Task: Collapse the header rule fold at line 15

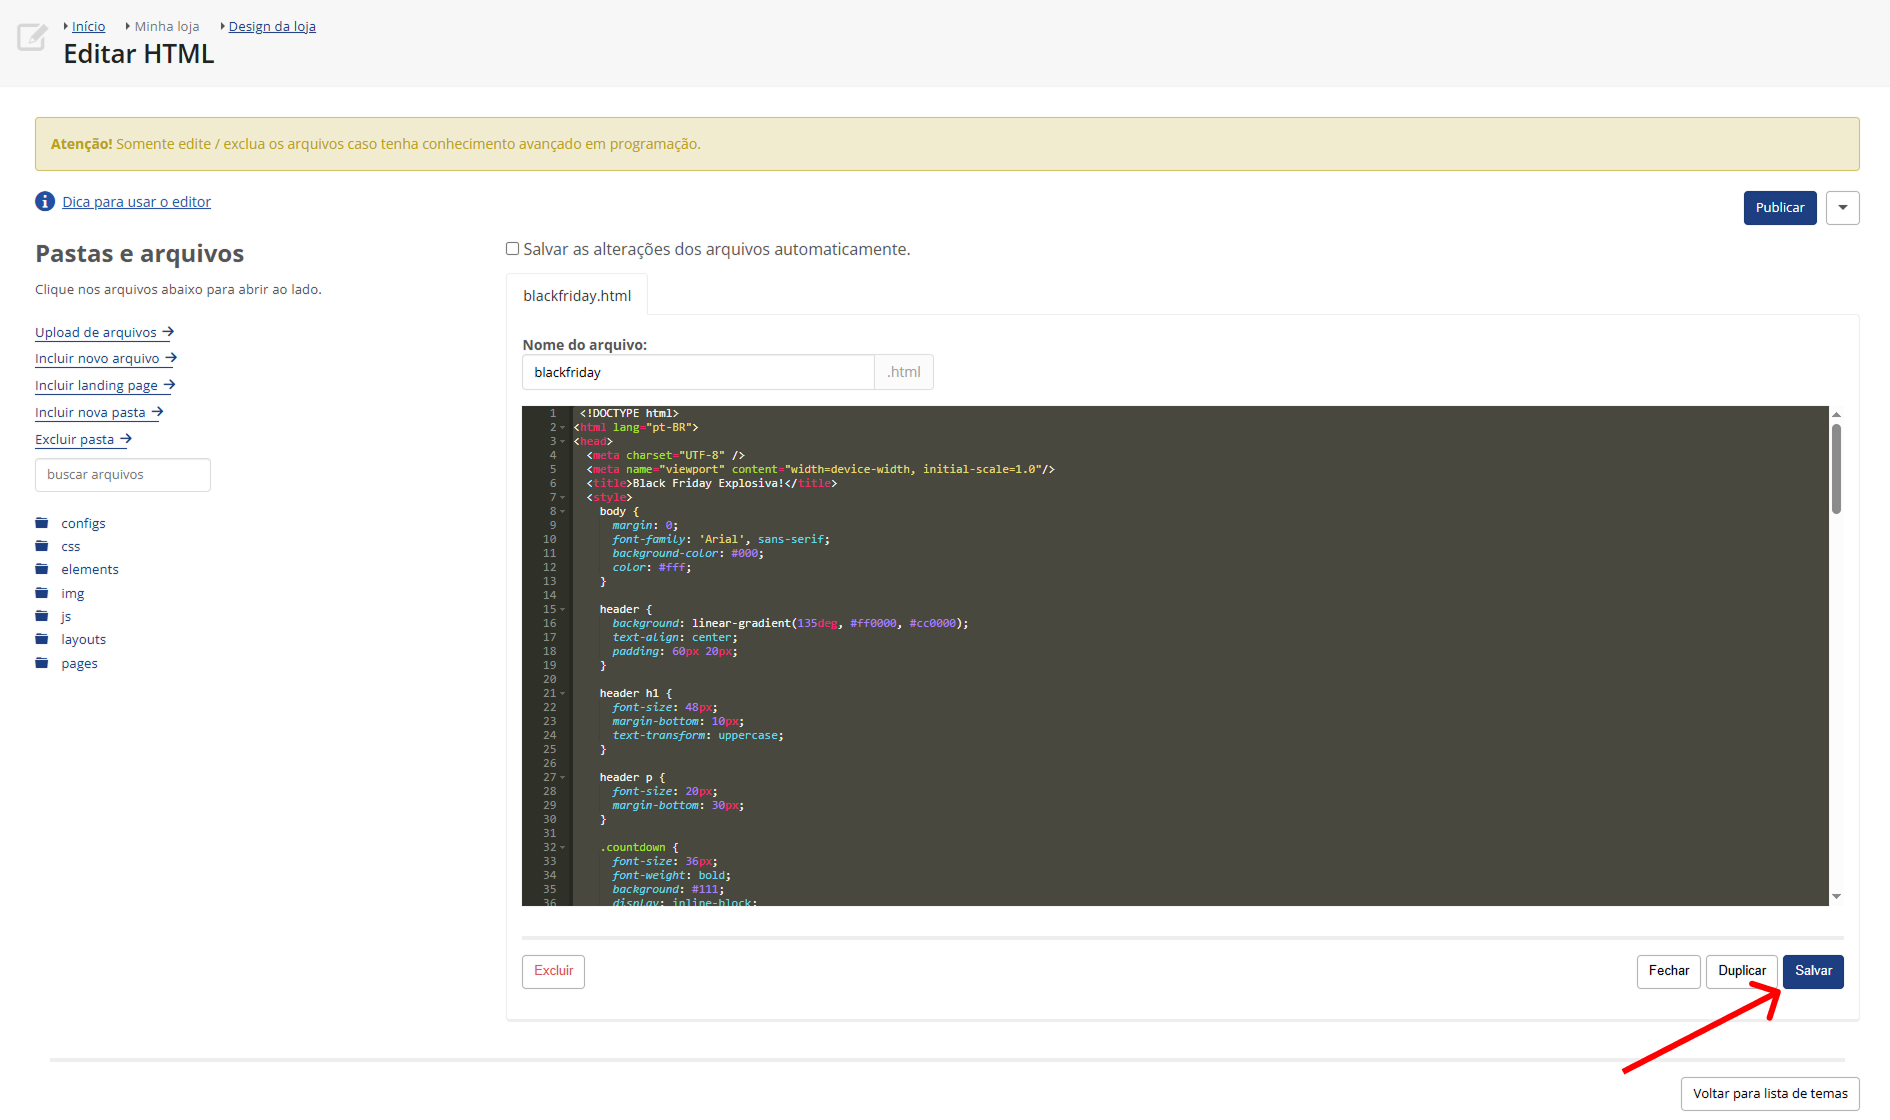Action: 563,610
